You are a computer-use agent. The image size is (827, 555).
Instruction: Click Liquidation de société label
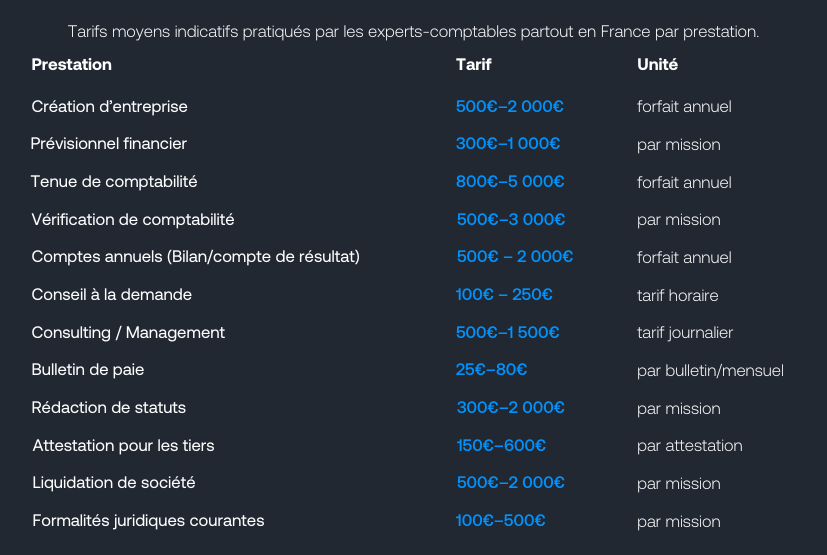pos(114,483)
